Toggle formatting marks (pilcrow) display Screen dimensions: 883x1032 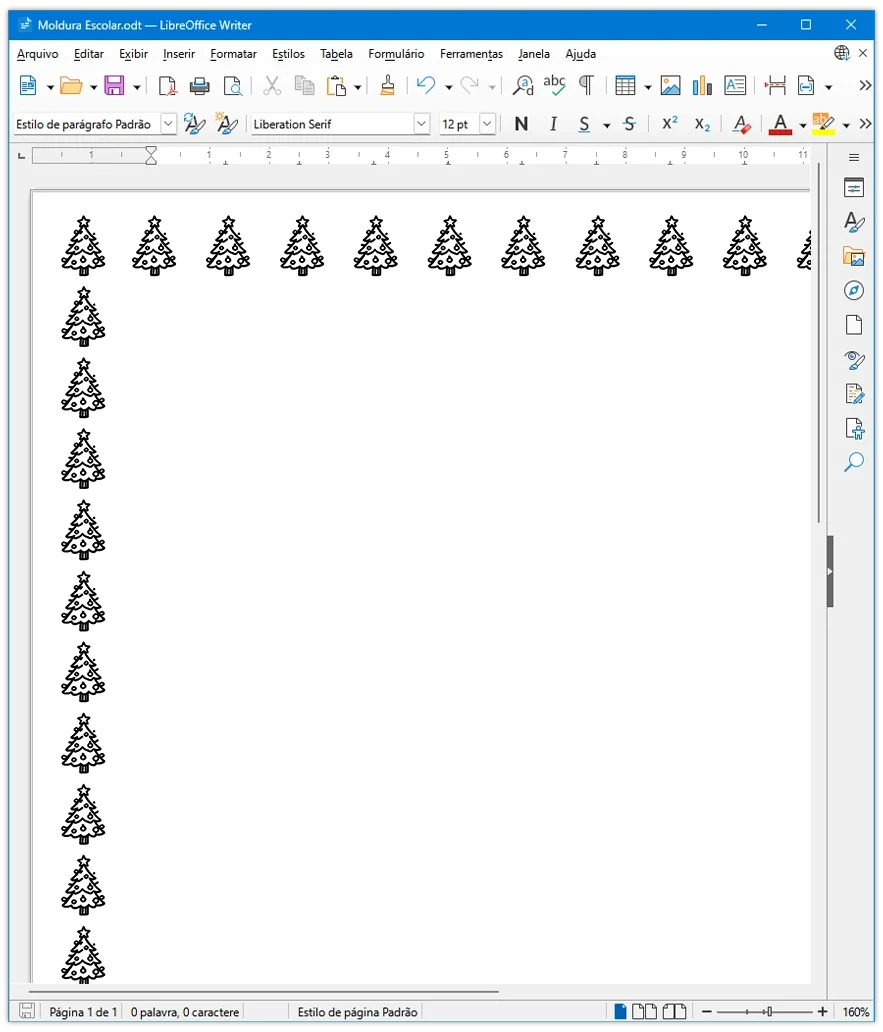pyautogui.click(x=586, y=86)
